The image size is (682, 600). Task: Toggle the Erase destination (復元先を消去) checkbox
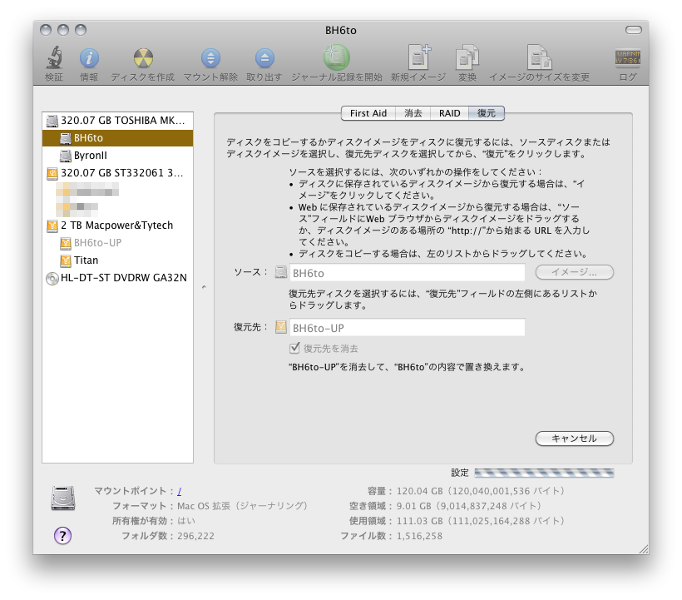pyautogui.click(x=294, y=348)
